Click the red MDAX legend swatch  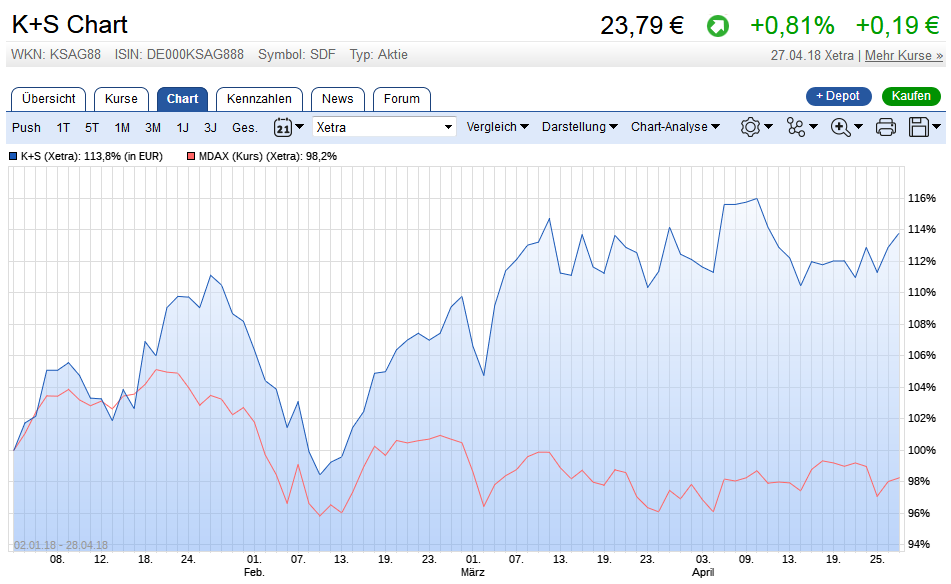pos(191,156)
